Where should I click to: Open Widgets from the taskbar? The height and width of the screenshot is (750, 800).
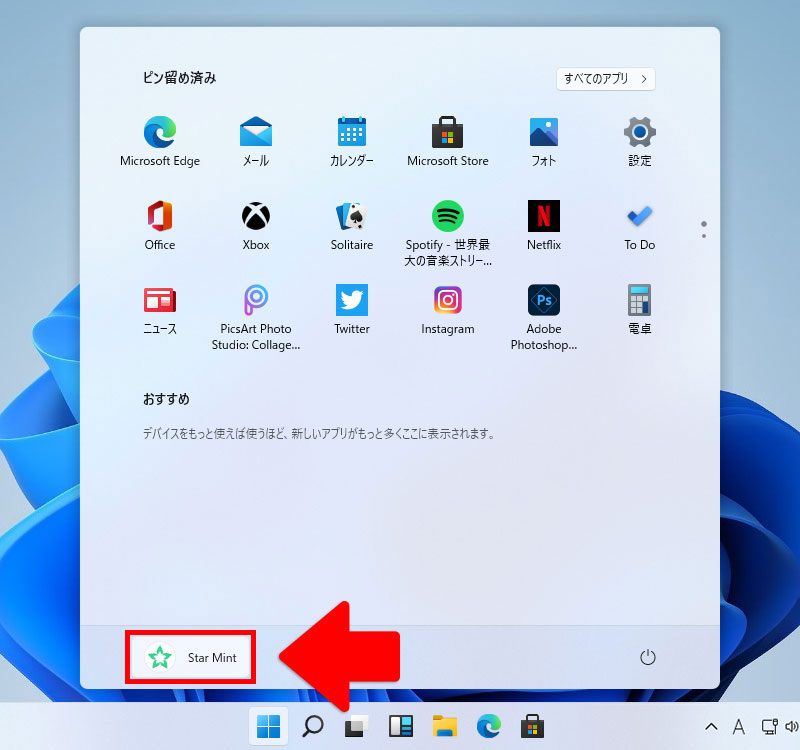click(401, 726)
